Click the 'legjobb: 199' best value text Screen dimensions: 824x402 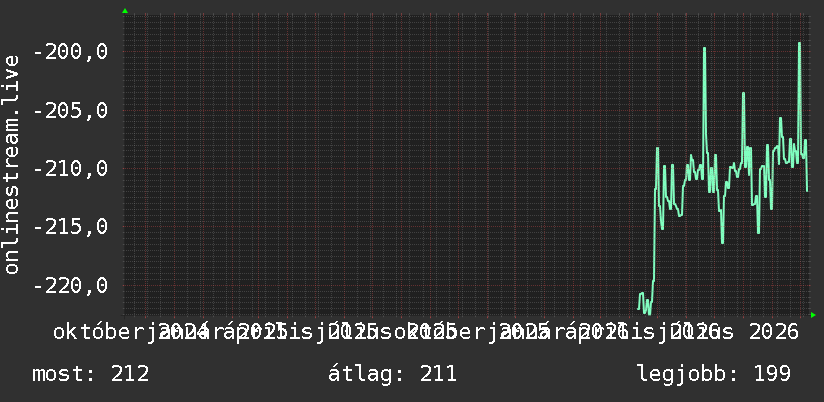[x=714, y=374]
